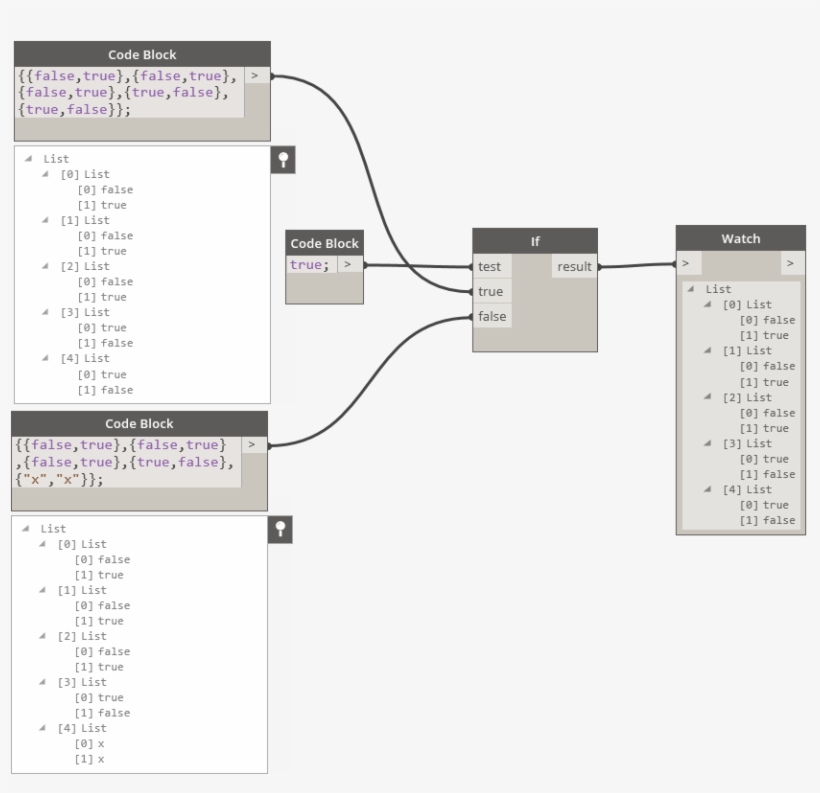Collapse the [4] List containing x items
This screenshot has width=820, height=793.
pos(45,728)
